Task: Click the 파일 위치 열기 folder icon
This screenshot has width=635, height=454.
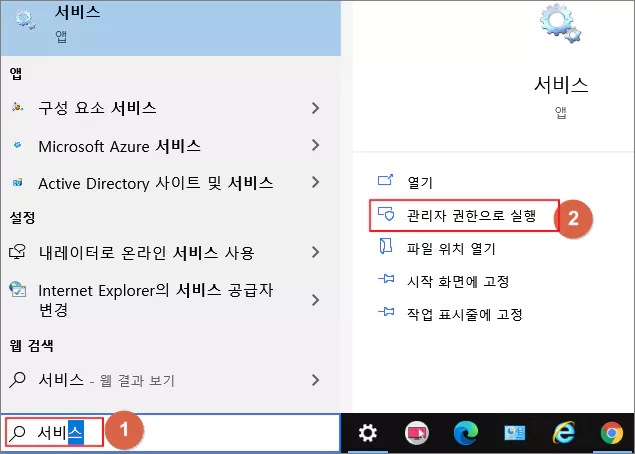Action: [386, 246]
